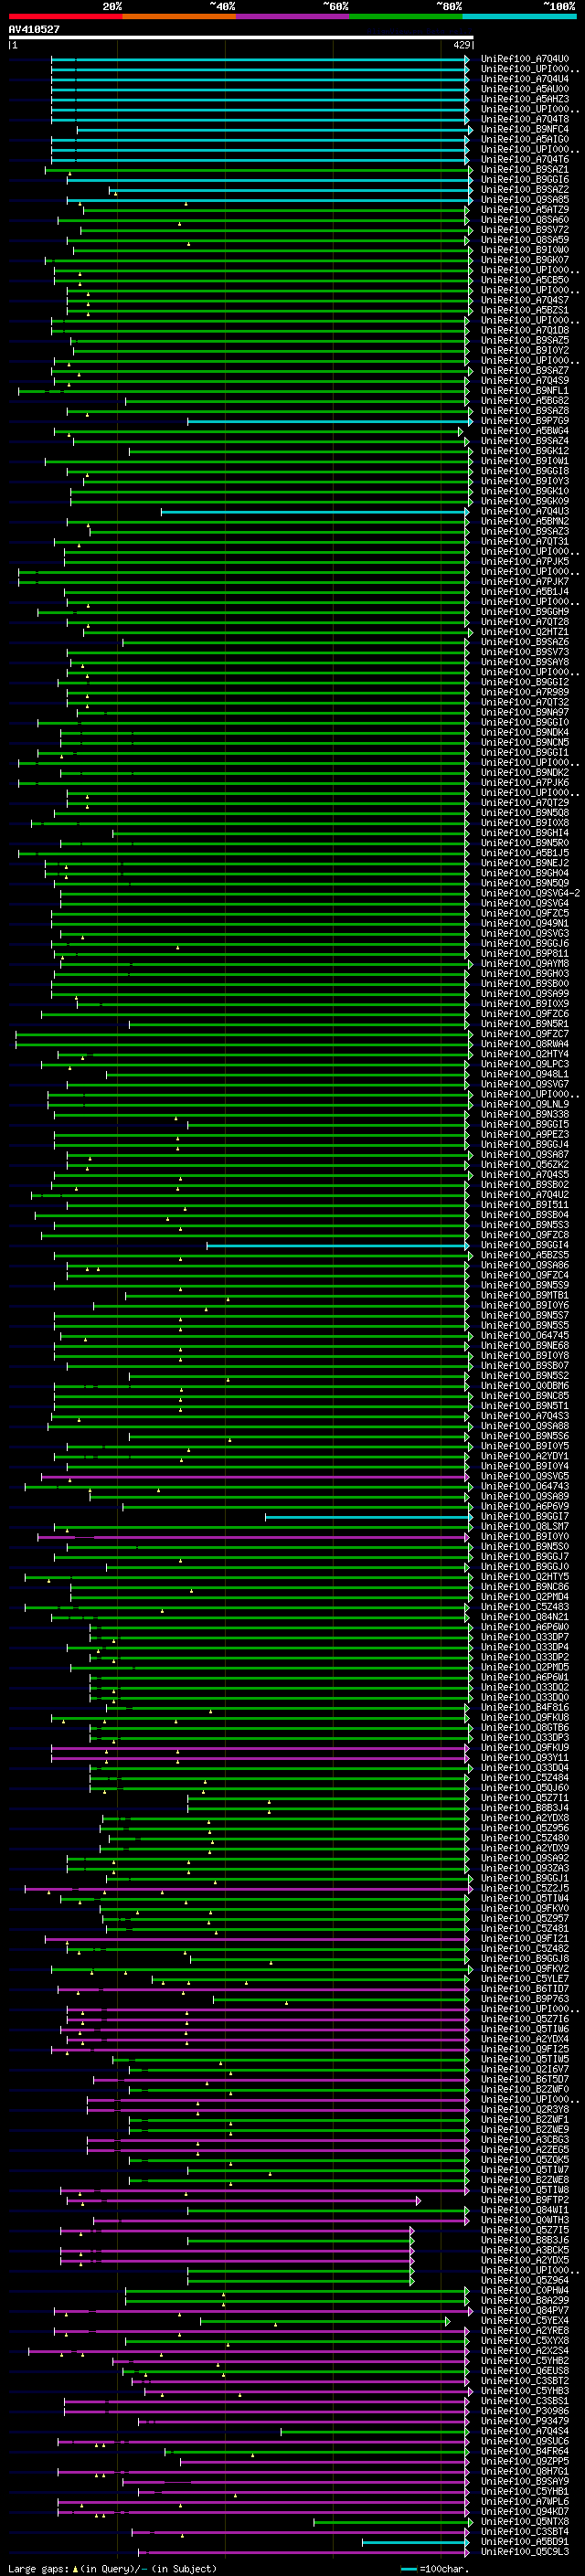The height and width of the screenshot is (2576, 585).
Task: Select hit label UniRef100_A5AIG0
Action: click(525, 139)
